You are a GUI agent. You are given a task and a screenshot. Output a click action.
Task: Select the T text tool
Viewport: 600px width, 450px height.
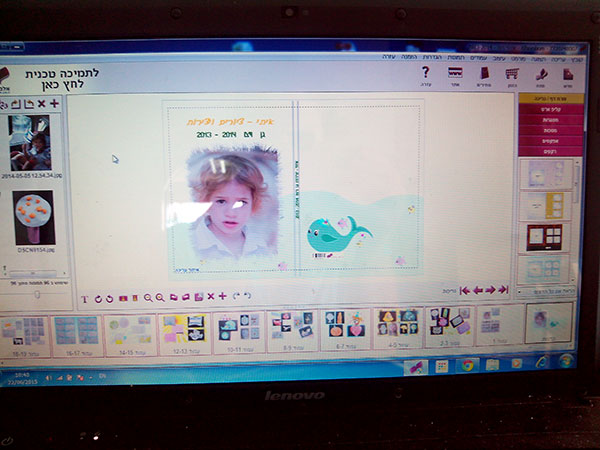coord(85,299)
